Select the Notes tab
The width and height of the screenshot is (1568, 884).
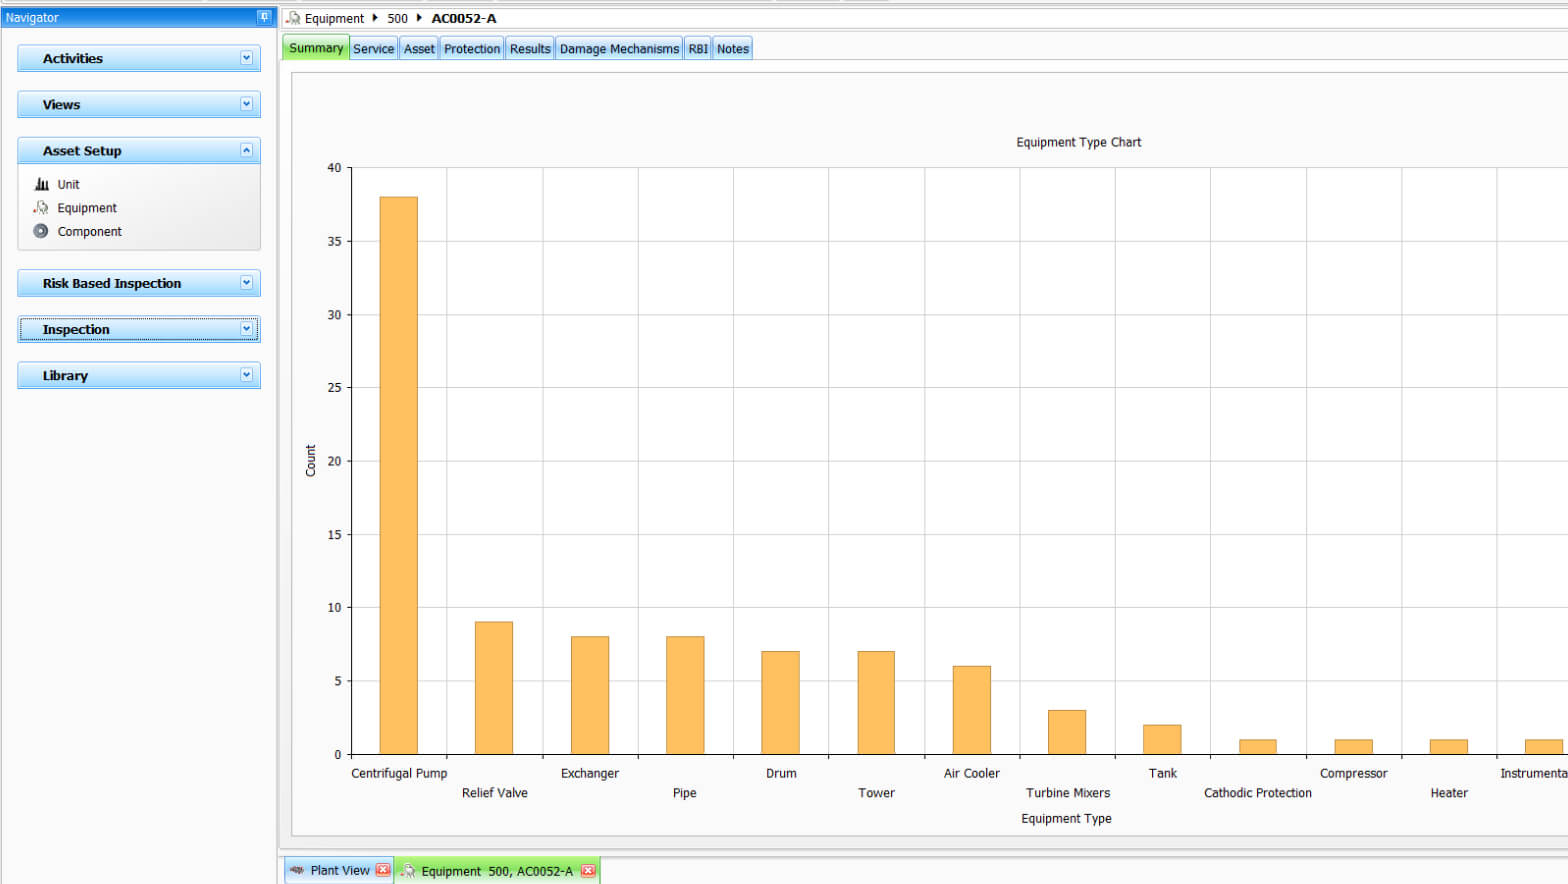click(733, 48)
